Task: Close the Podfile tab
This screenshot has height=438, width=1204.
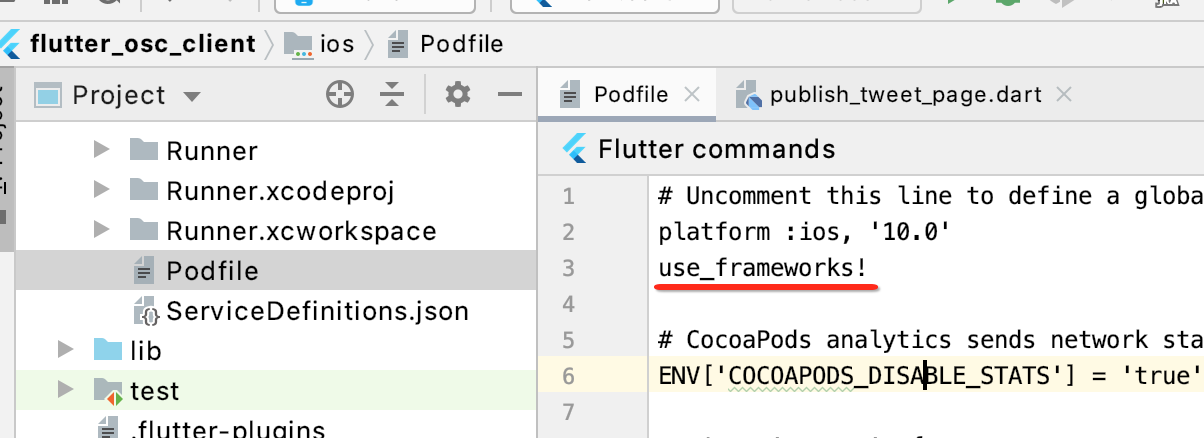Action: point(691,95)
